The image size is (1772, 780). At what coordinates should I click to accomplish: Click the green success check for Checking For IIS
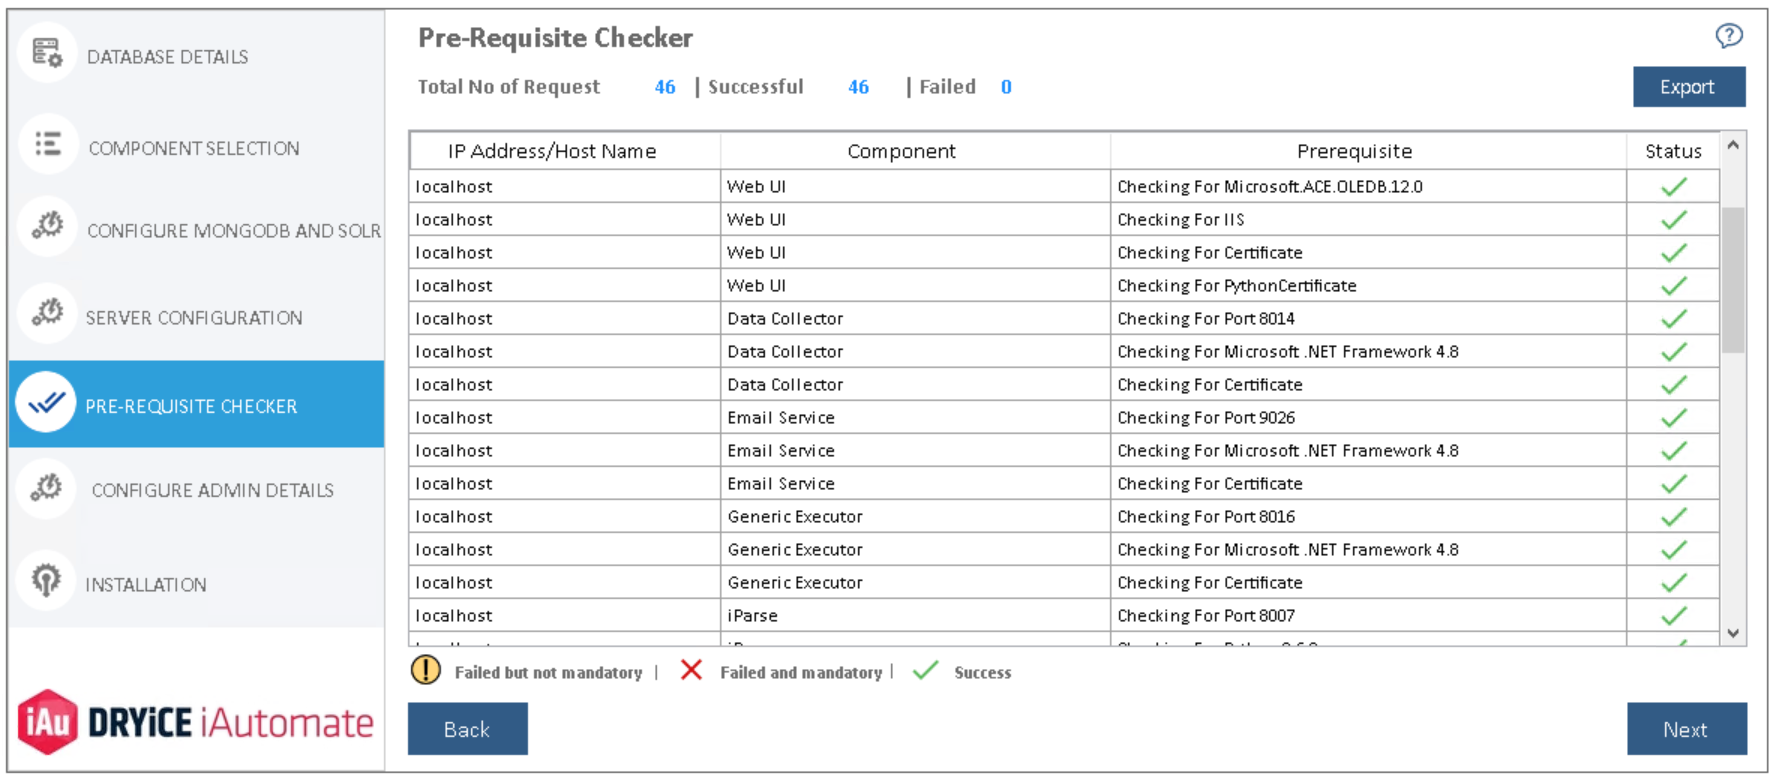pyautogui.click(x=1674, y=218)
